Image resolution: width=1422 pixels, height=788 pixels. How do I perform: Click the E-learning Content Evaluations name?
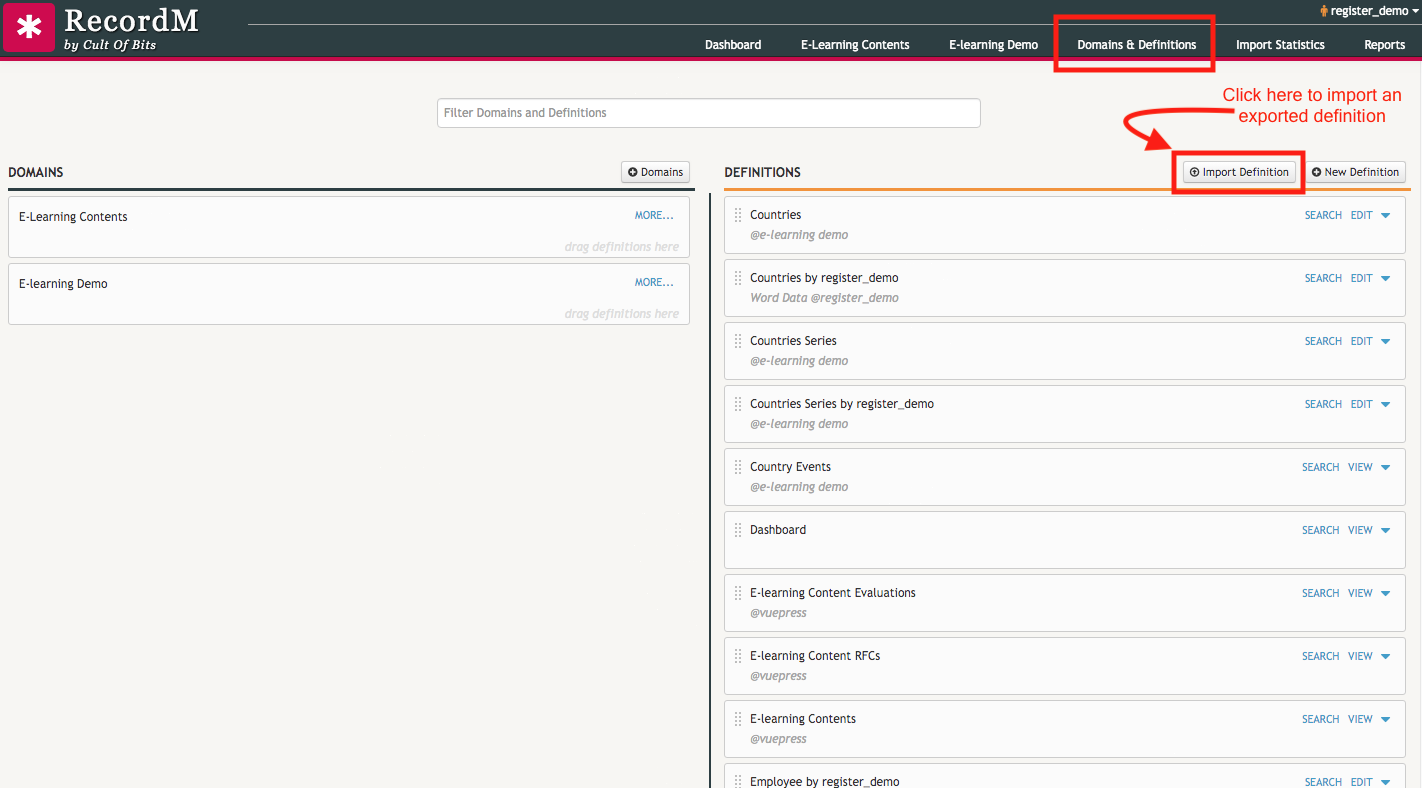[833, 593]
